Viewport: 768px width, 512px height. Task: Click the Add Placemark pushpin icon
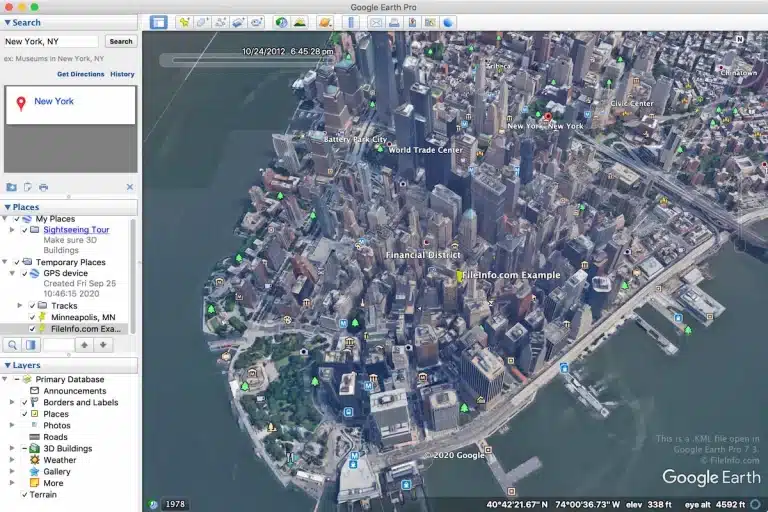[184, 22]
